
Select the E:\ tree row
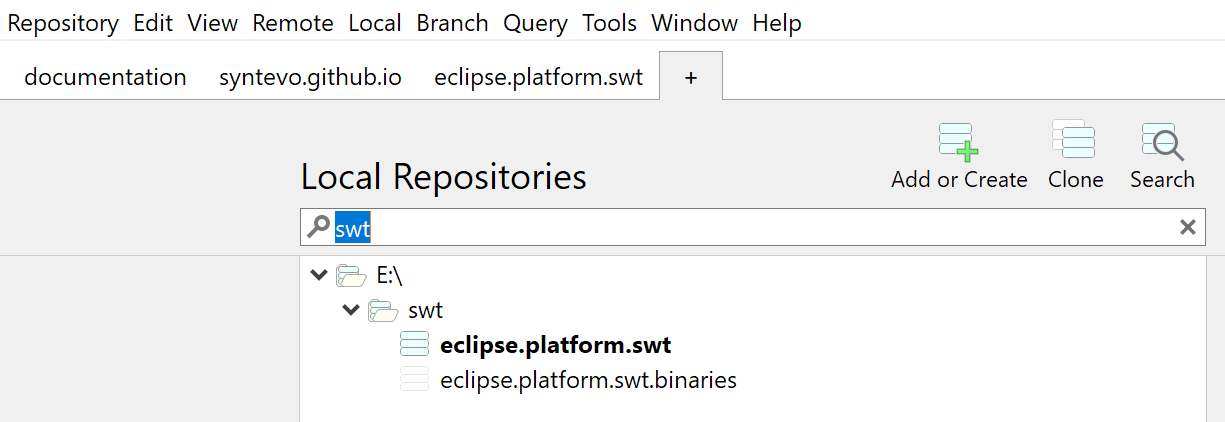(x=752, y=275)
